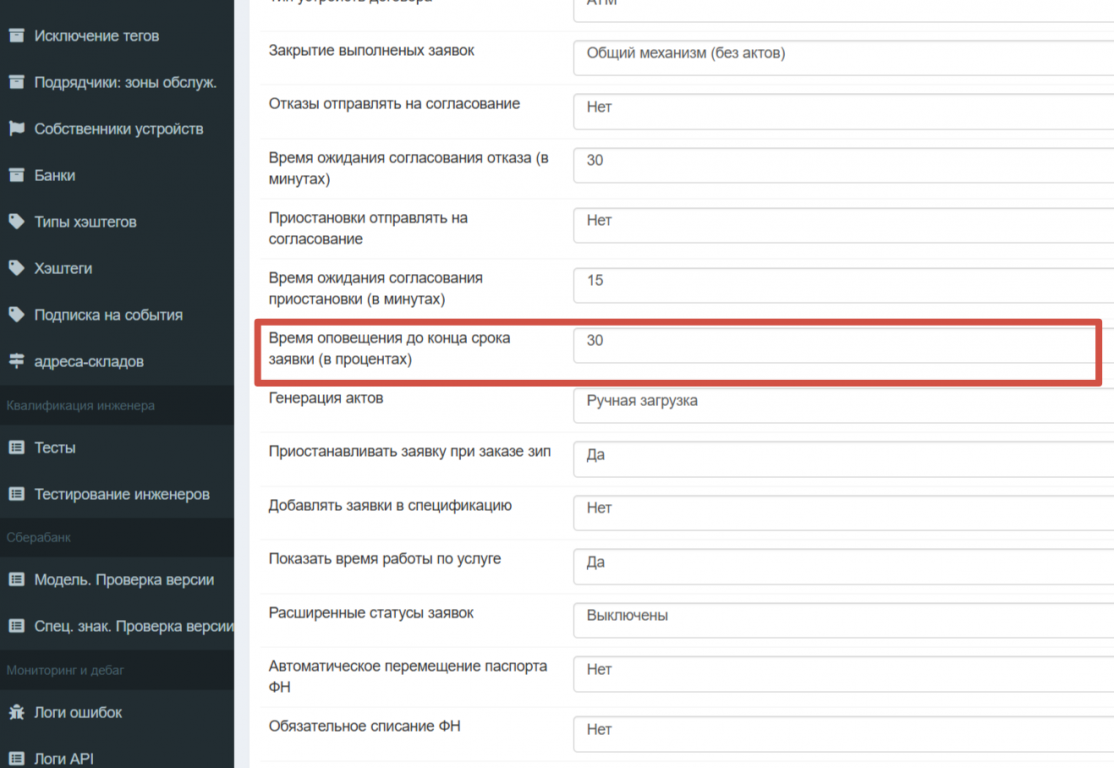Click the bug icon beside Логи ошибок
Image resolution: width=1114 pixels, height=768 pixels.
tap(16, 713)
